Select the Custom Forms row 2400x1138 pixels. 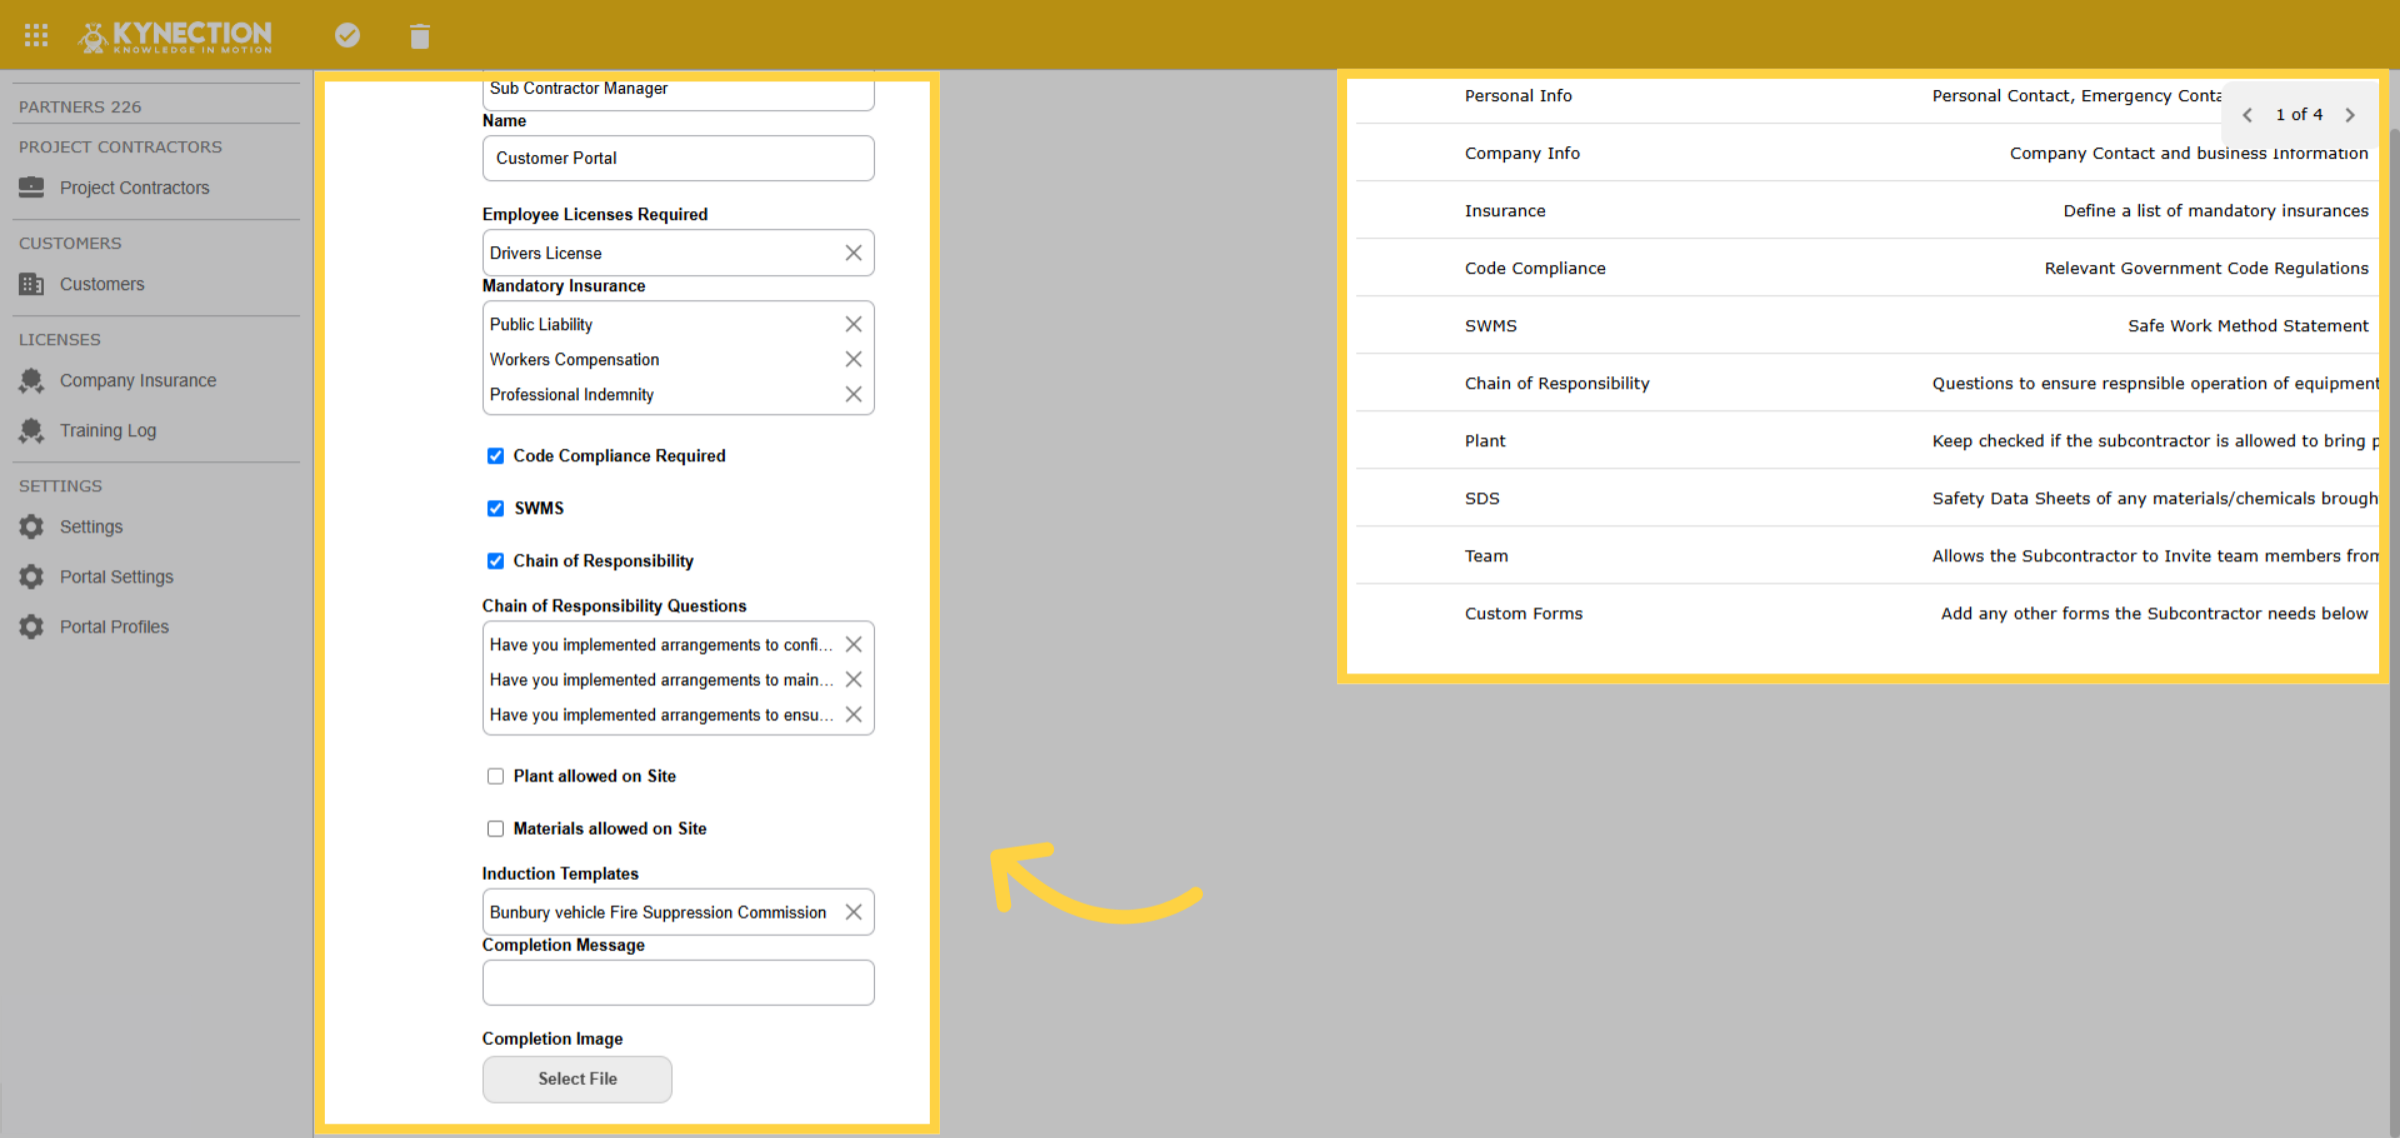(x=1866, y=613)
